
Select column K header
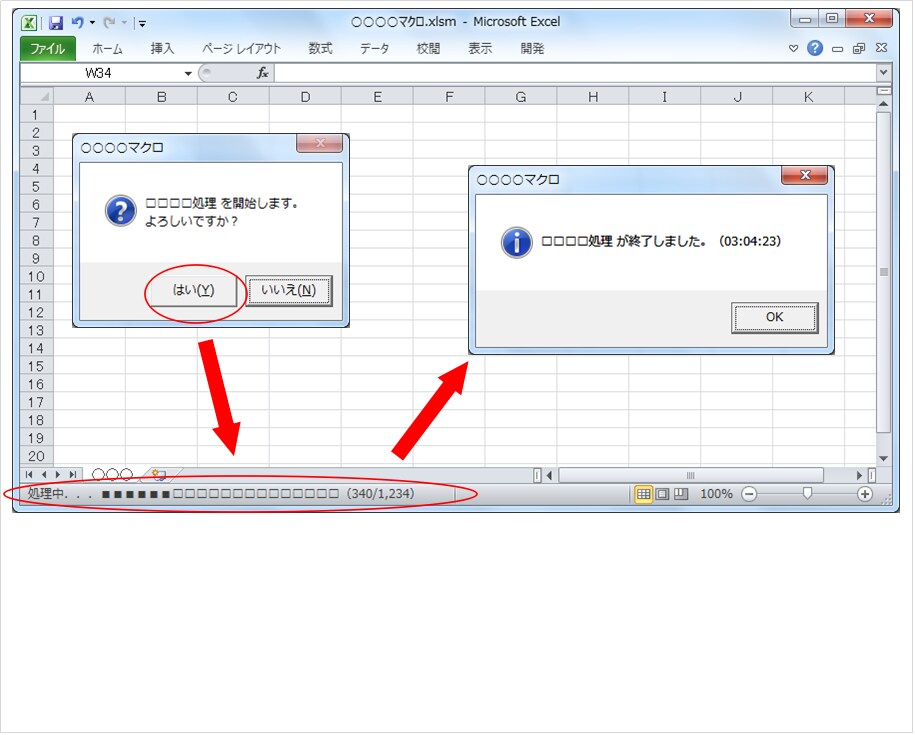[x=808, y=97]
